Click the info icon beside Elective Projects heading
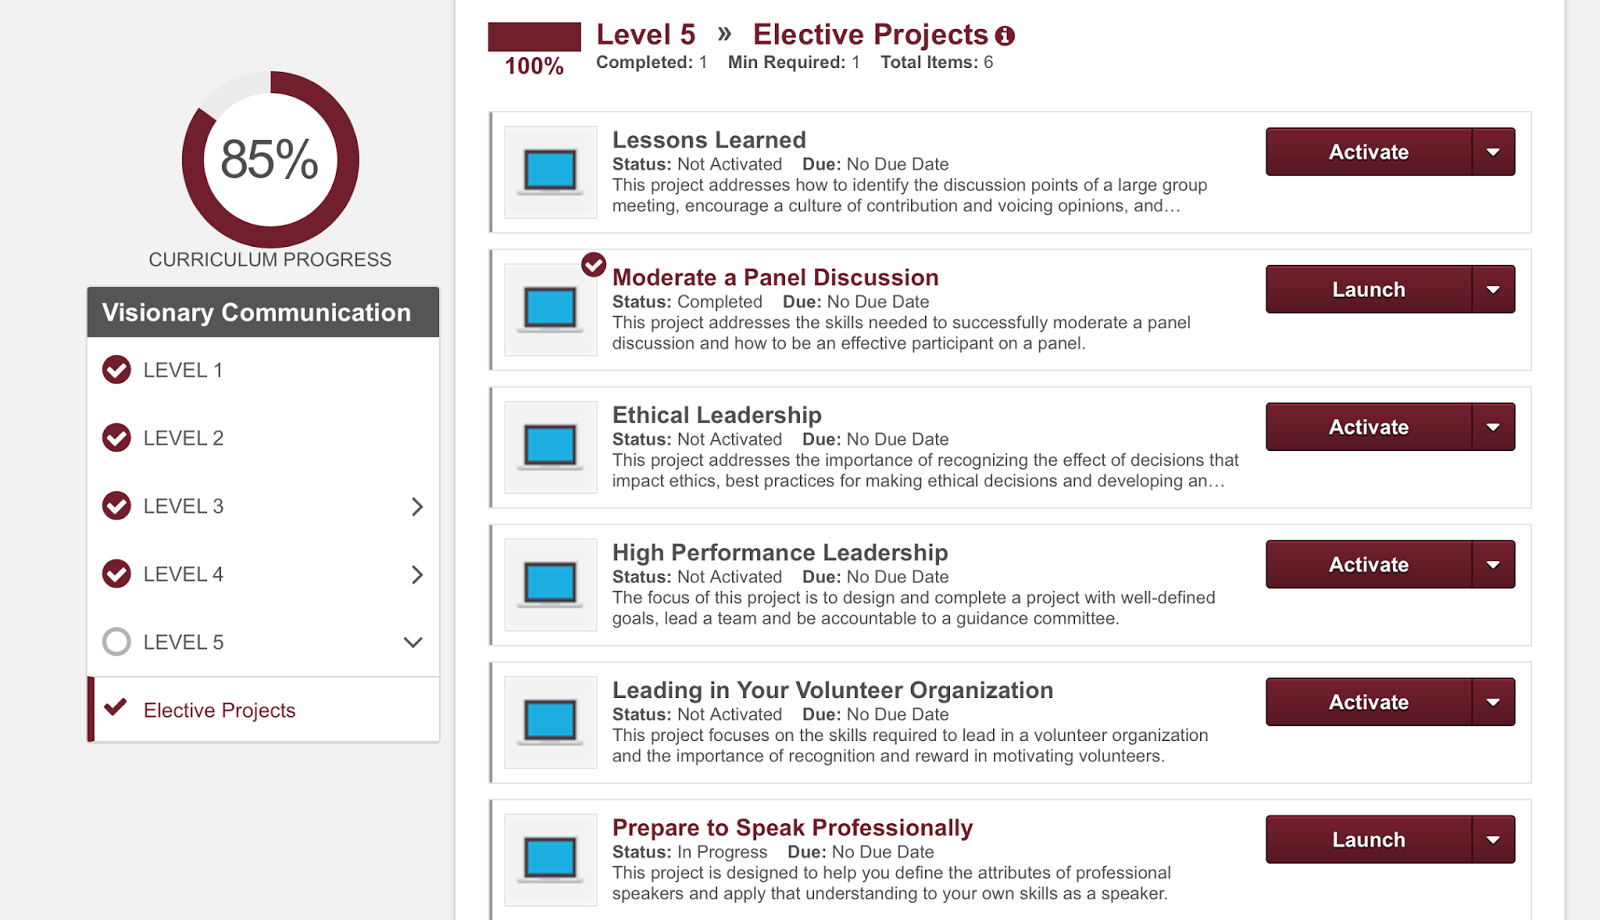The width and height of the screenshot is (1600, 920). (1006, 34)
